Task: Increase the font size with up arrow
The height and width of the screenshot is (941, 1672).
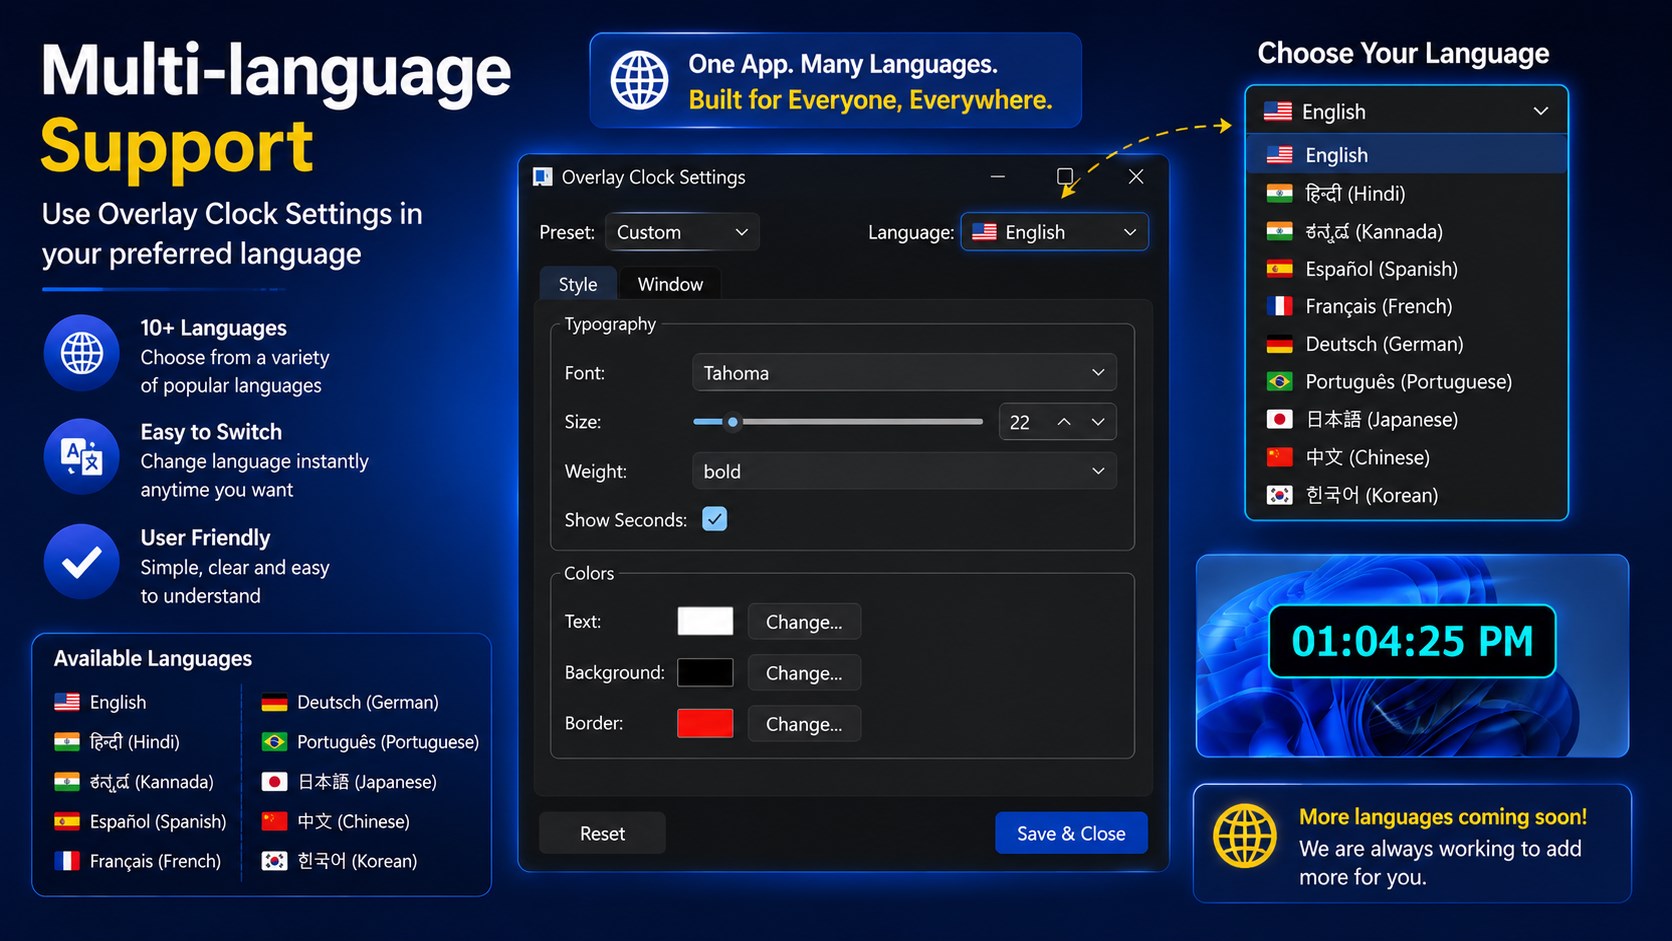Action: [1064, 422]
